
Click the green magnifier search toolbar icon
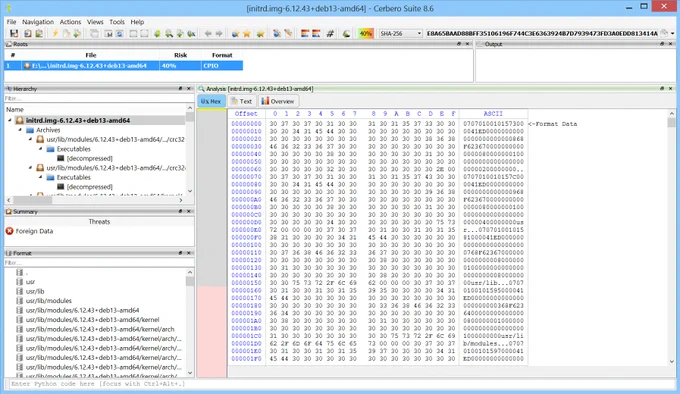coord(169,33)
